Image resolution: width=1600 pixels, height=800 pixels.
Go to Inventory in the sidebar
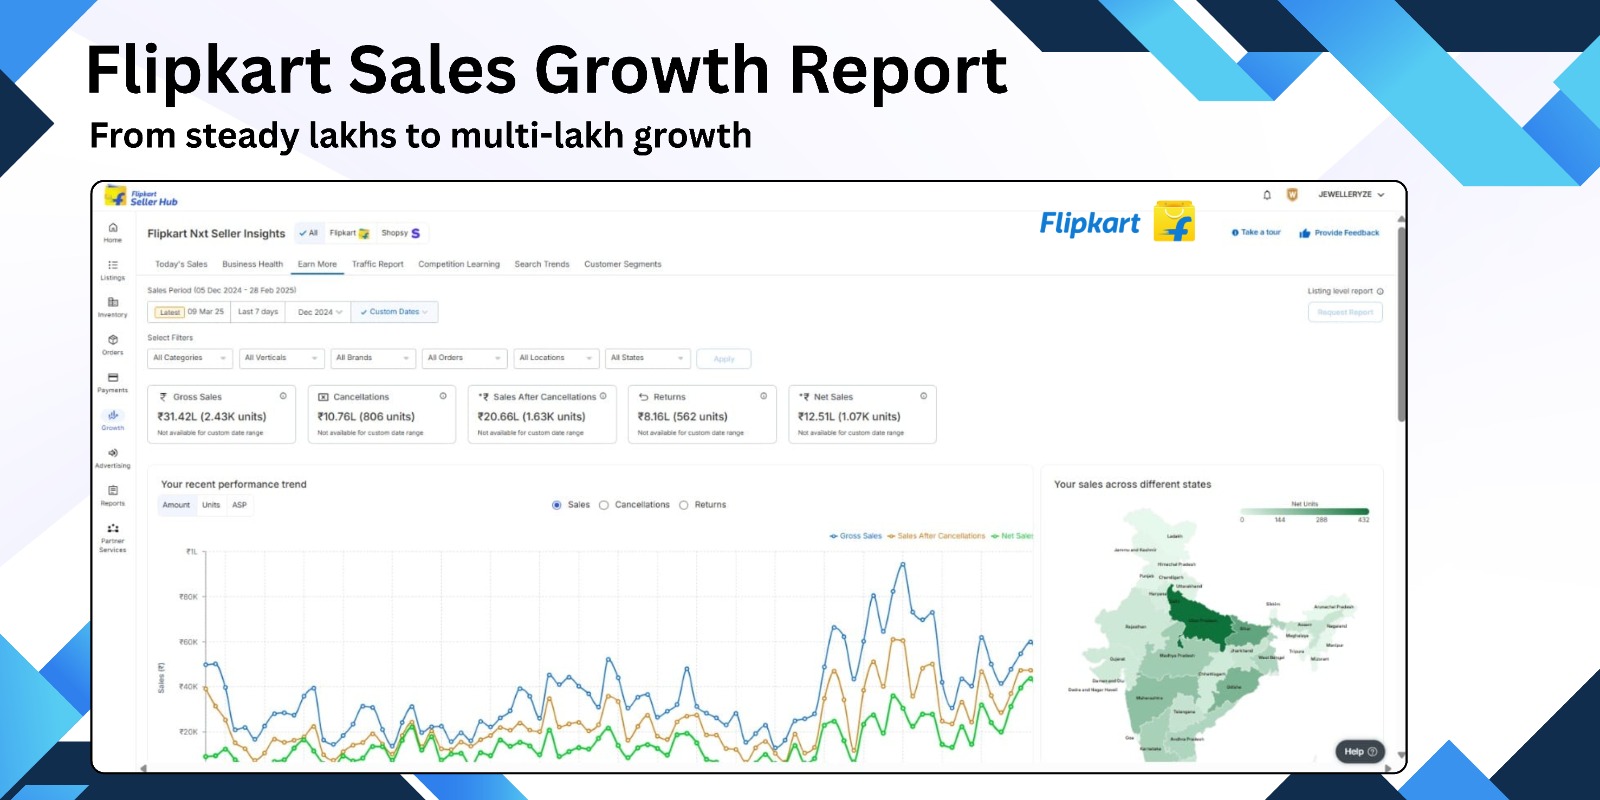(x=113, y=303)
